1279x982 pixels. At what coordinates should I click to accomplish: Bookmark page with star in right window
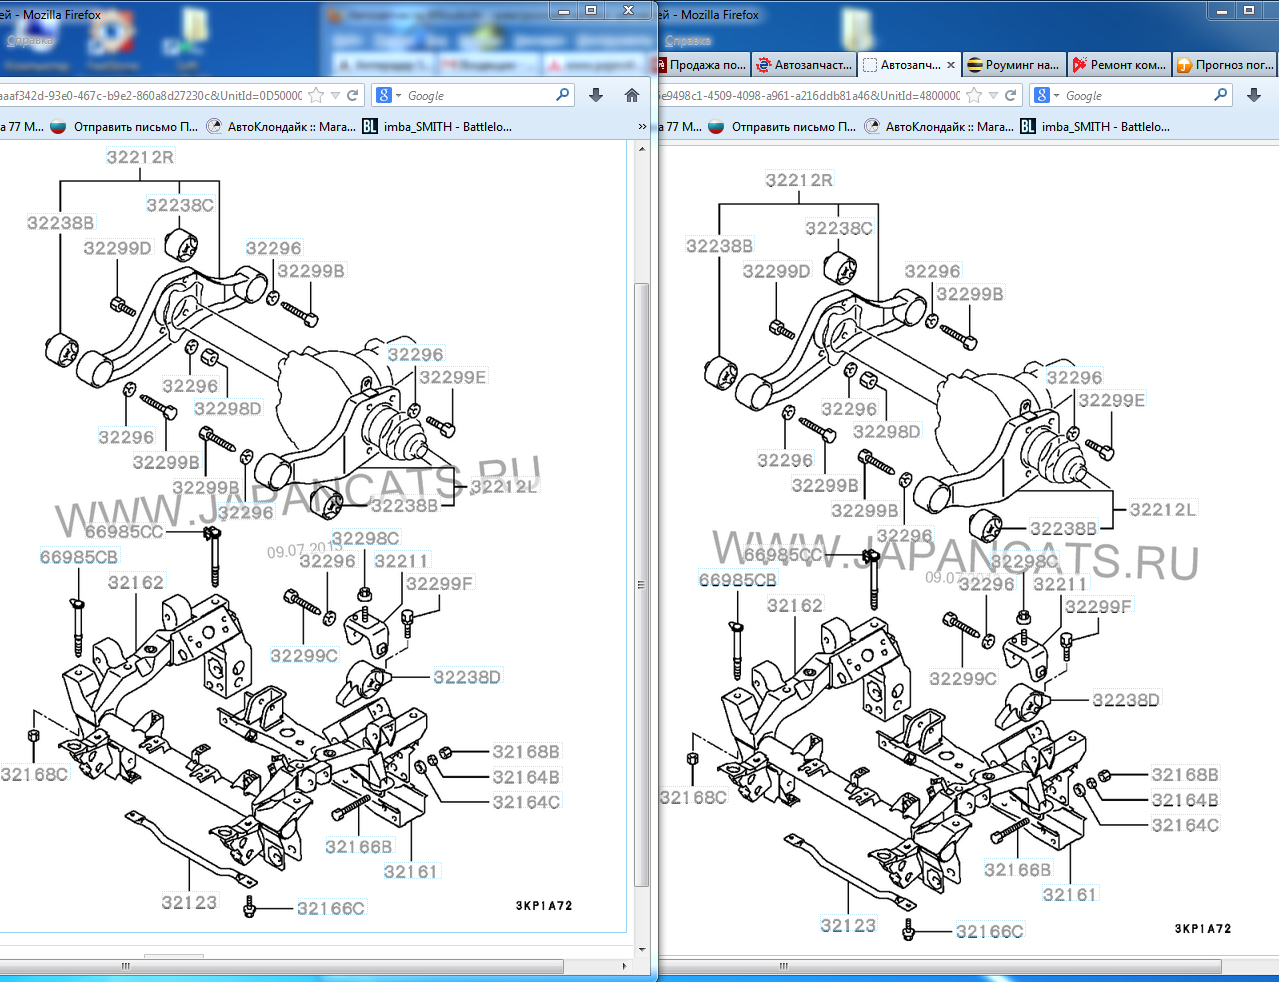coord(974,95)
